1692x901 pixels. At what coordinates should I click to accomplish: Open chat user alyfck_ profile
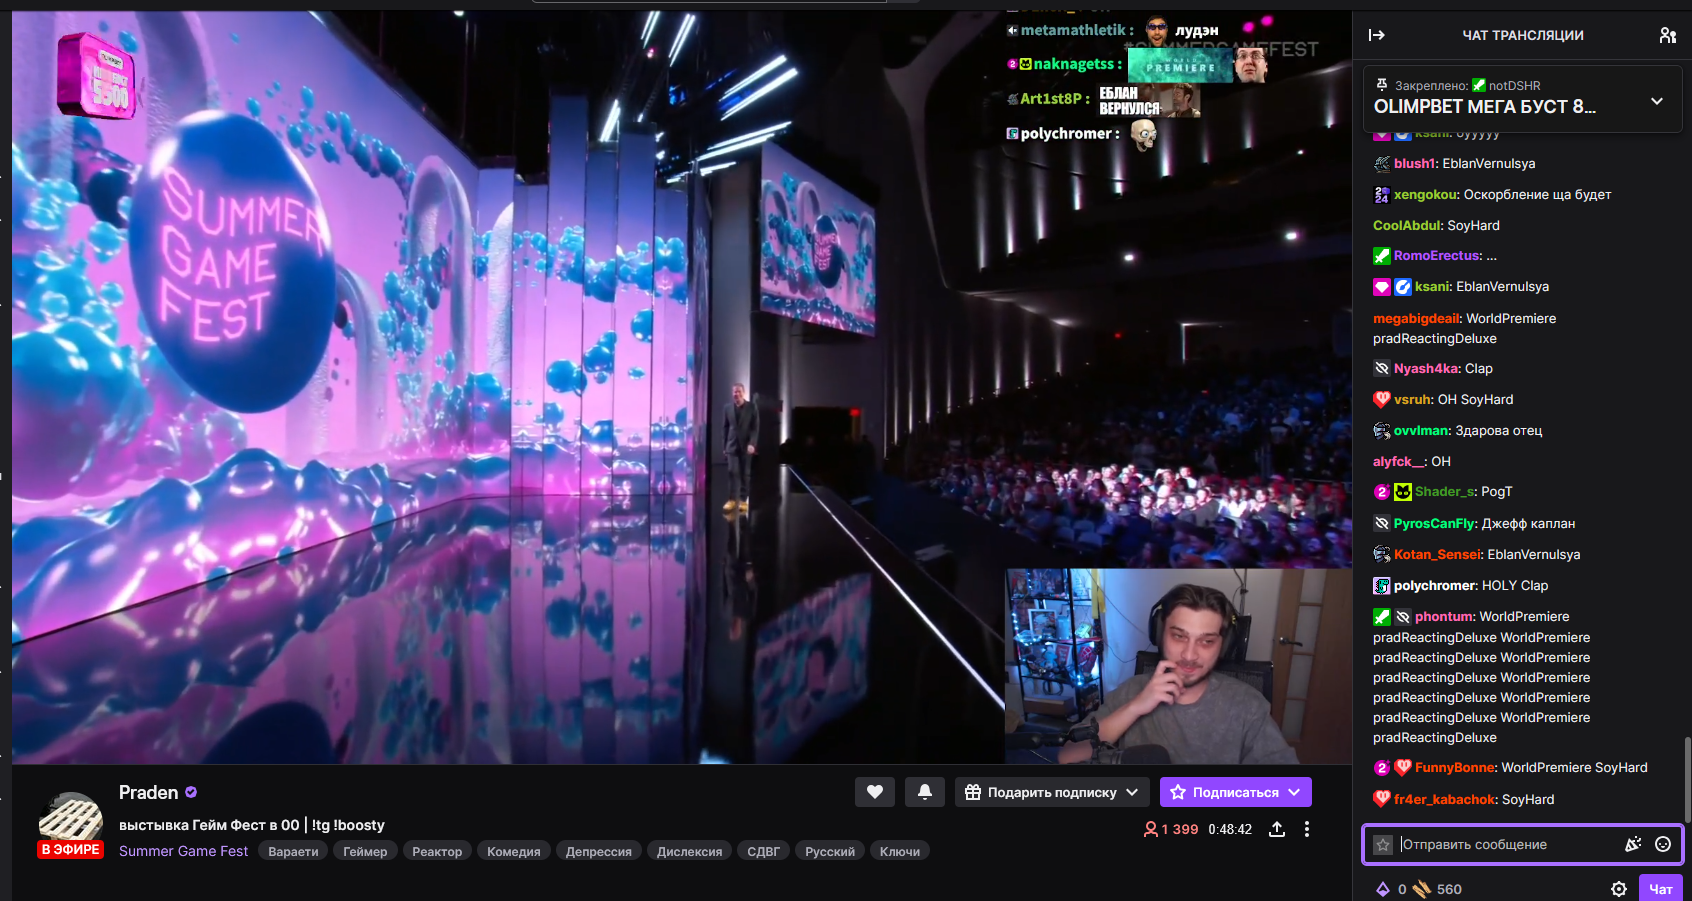1398,461
